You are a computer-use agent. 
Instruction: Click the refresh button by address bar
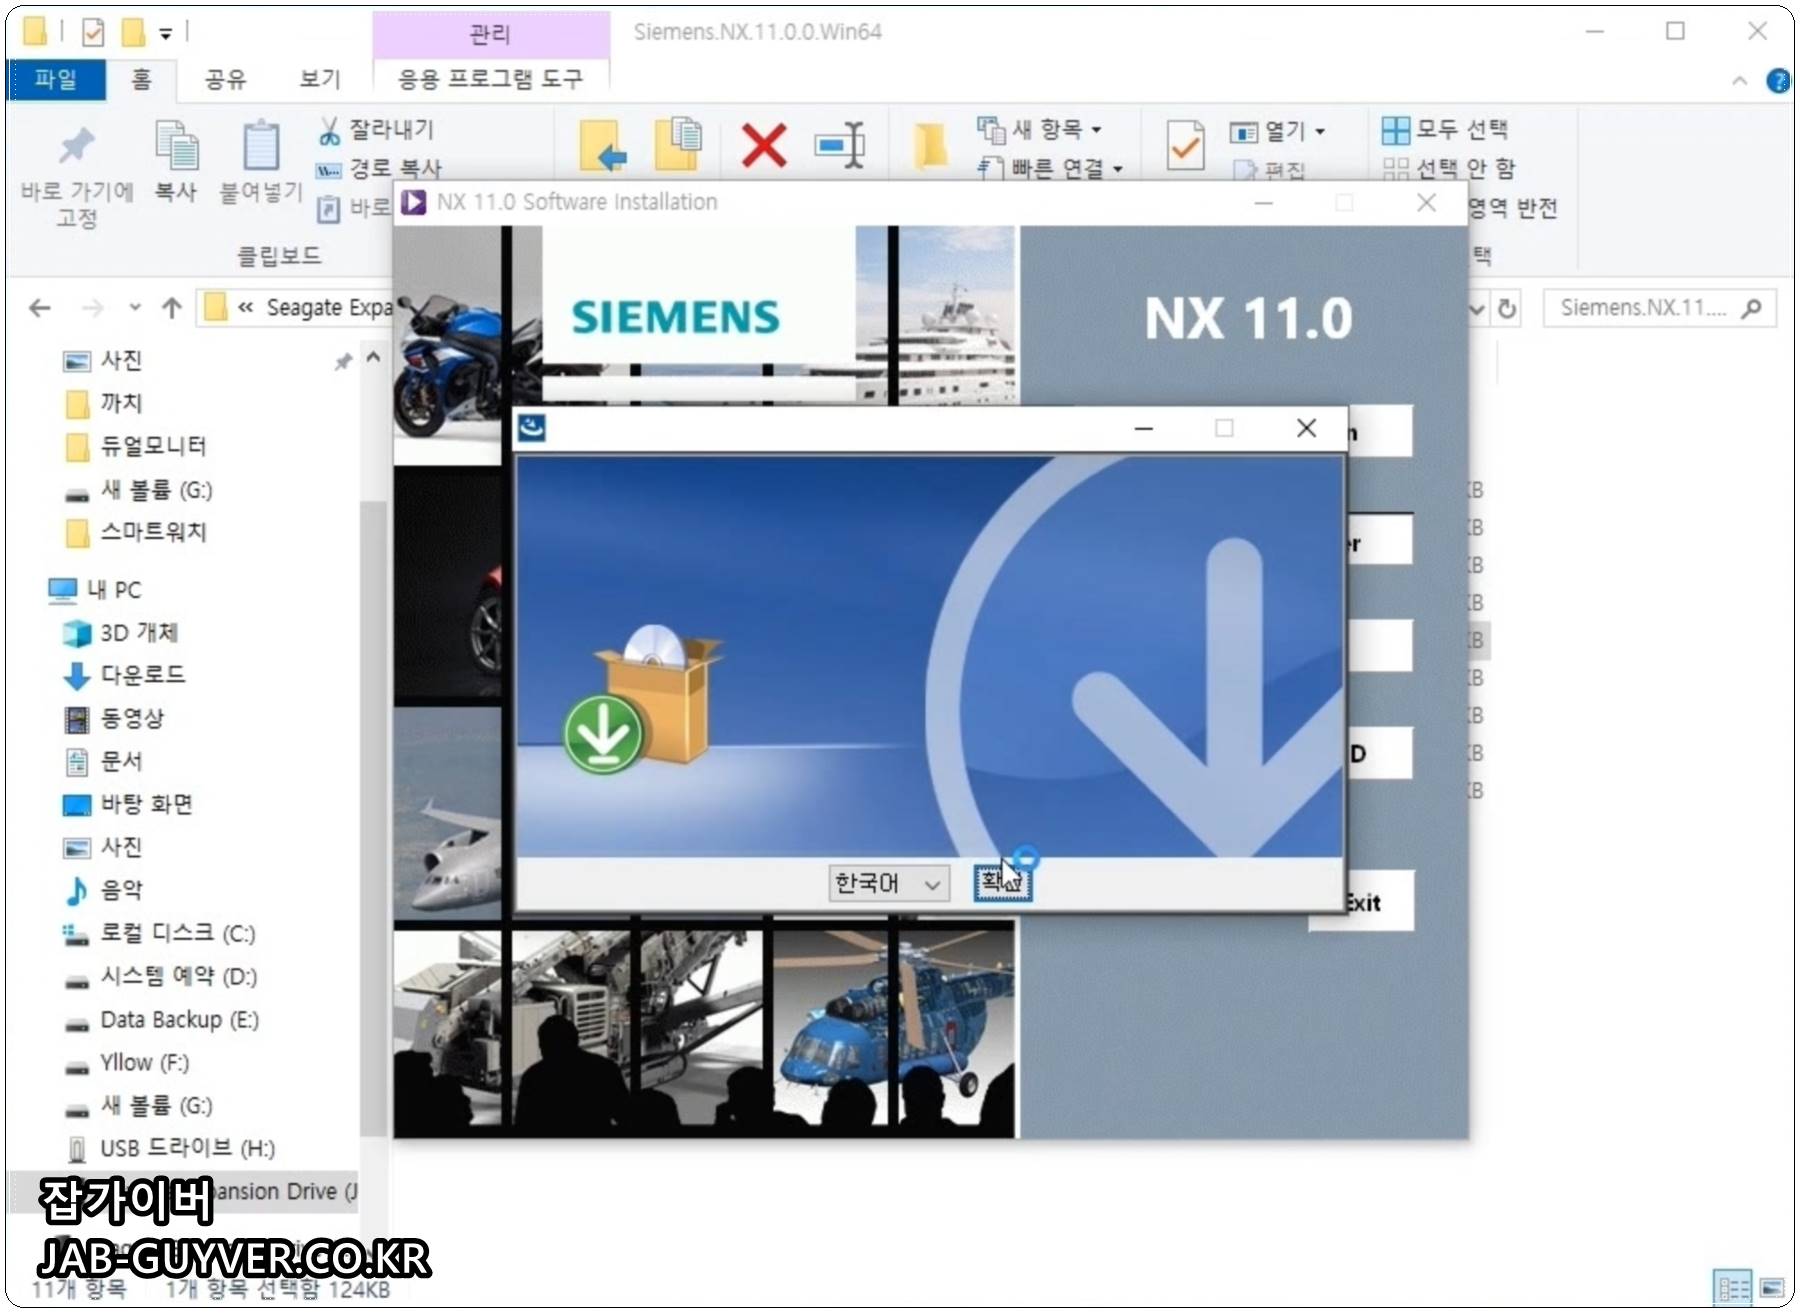(x=1507, y=309)
